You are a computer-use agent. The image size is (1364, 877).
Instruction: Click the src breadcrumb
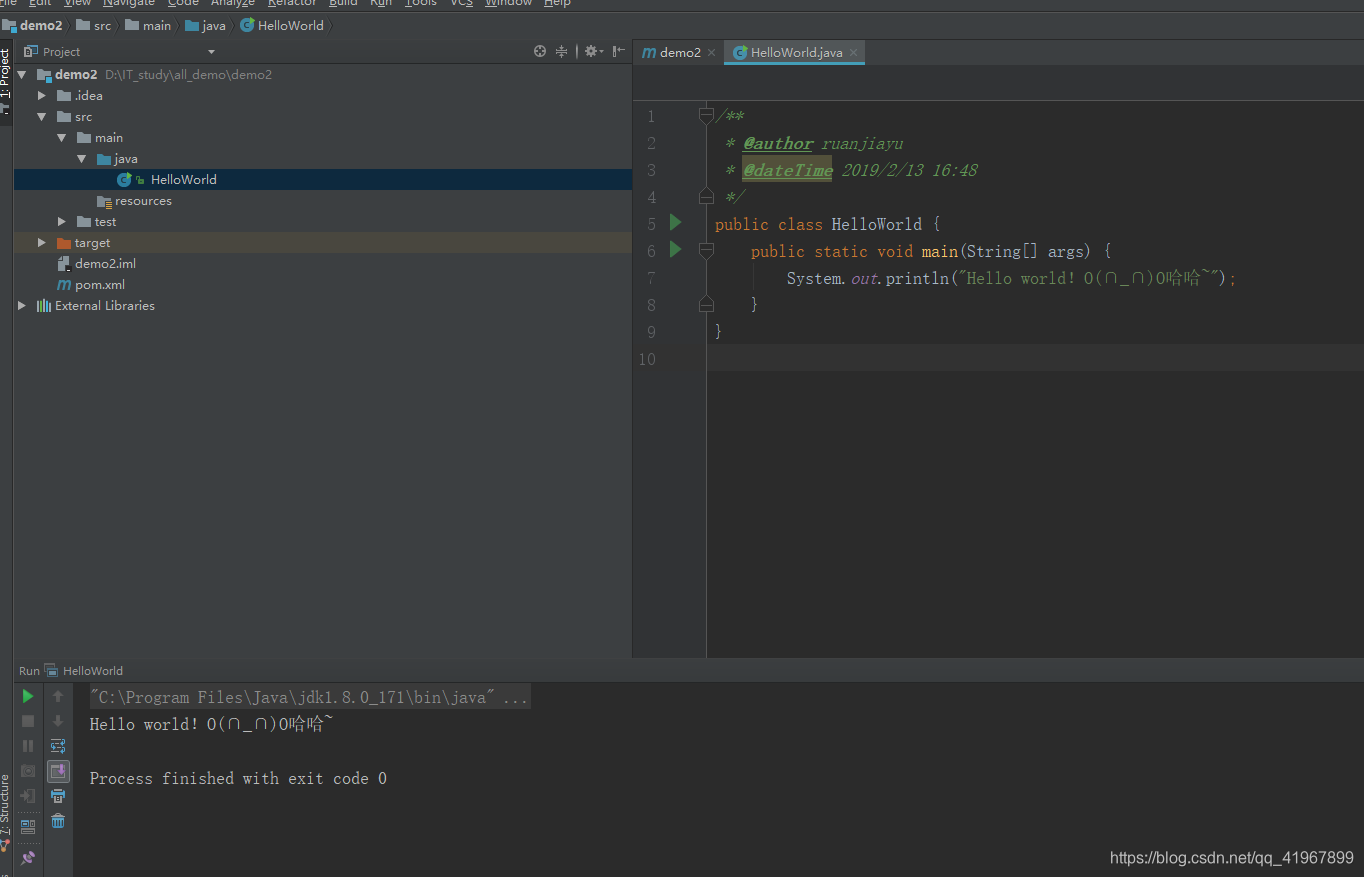[x=93, y=25]
